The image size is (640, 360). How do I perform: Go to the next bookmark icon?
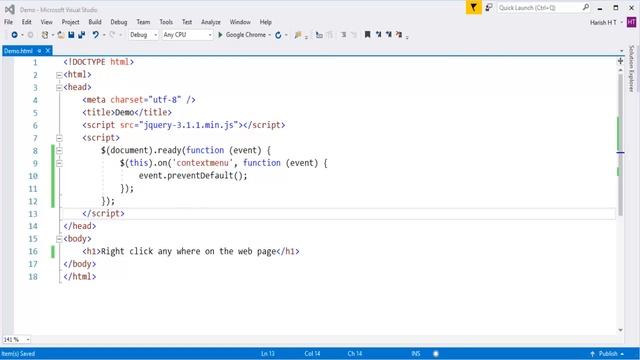click(389, 35)
